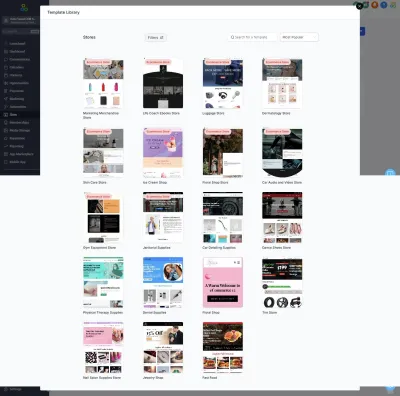Select the pink Floral Shop template thumbnail
This screenshot has height=396, width=400.
[223, 282]
